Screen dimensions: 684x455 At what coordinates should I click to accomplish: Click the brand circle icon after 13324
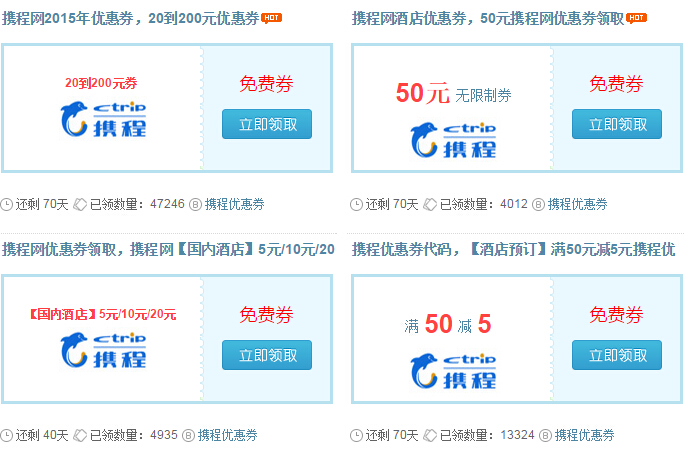tap(545, 435)
